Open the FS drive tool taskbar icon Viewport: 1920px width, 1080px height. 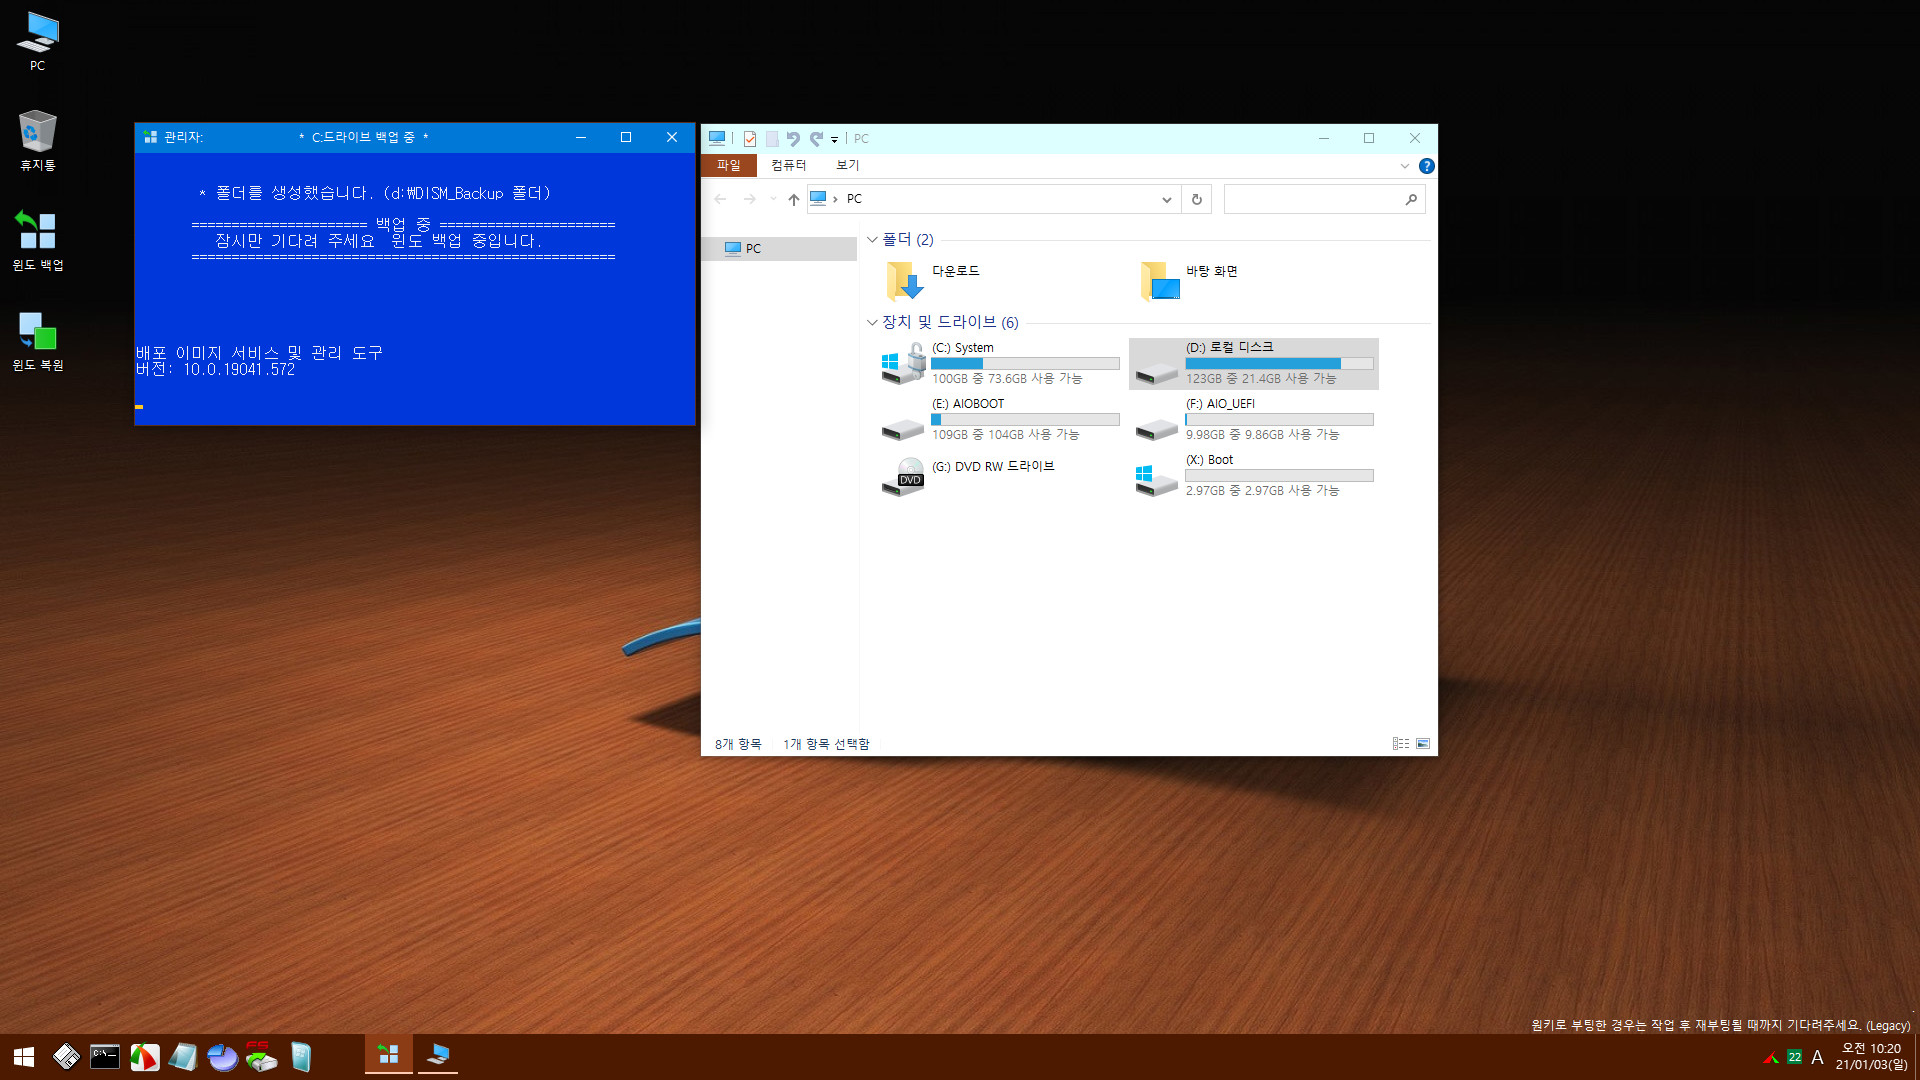click(261, 1057)
